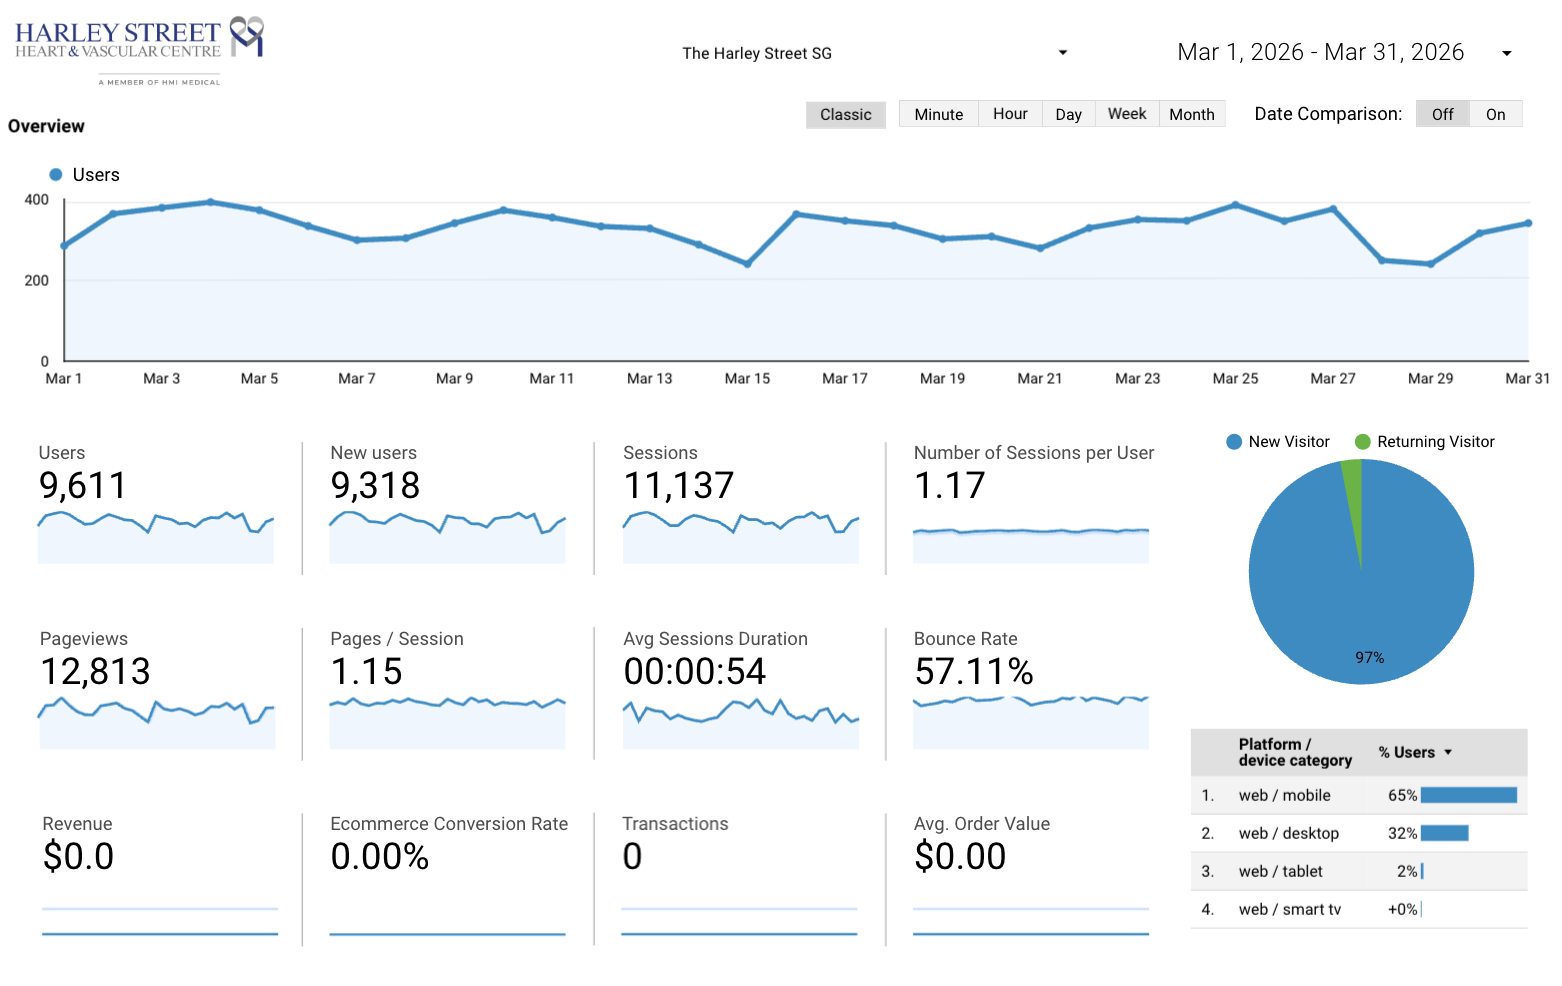Turn Date Comparison On

pos(1495,114)
